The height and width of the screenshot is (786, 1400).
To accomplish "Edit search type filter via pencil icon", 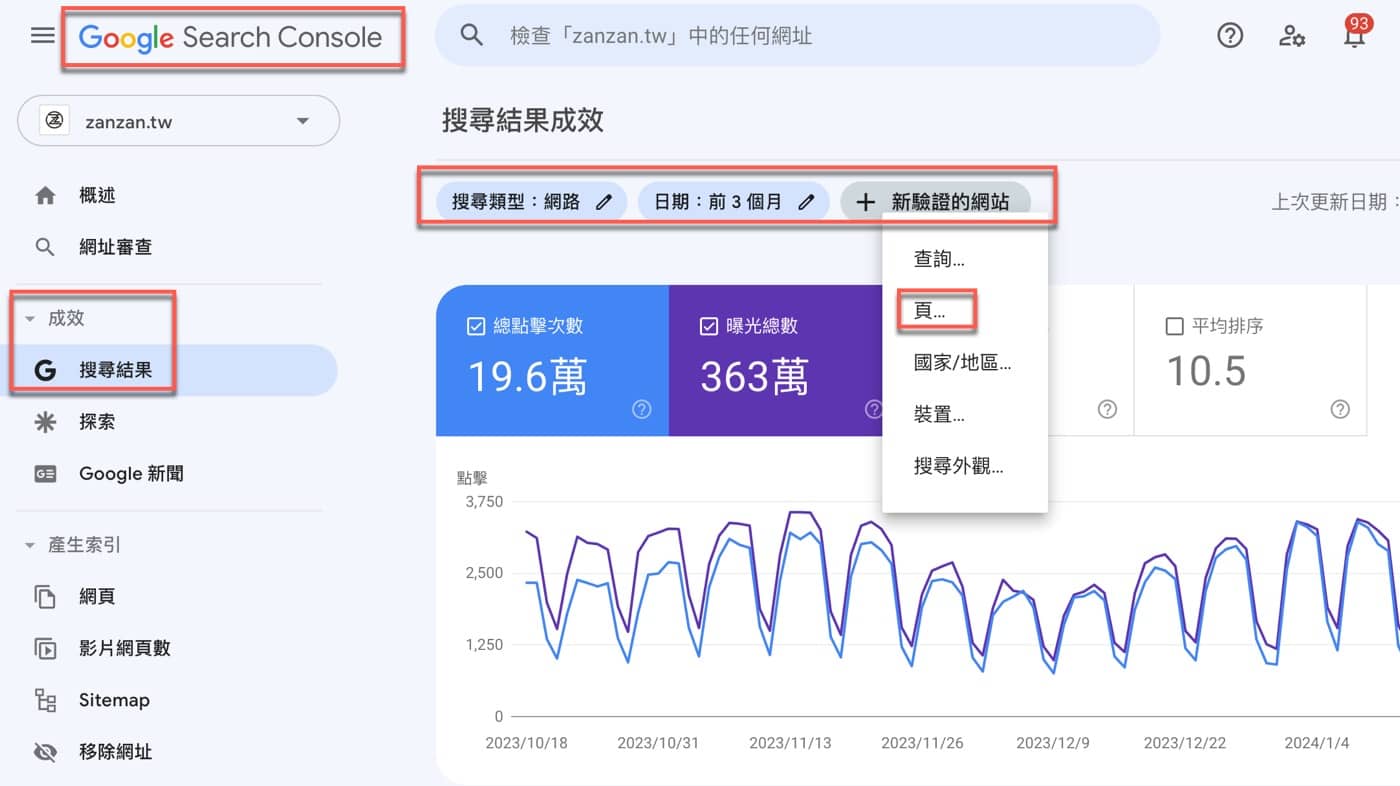I will pos(604,202).
